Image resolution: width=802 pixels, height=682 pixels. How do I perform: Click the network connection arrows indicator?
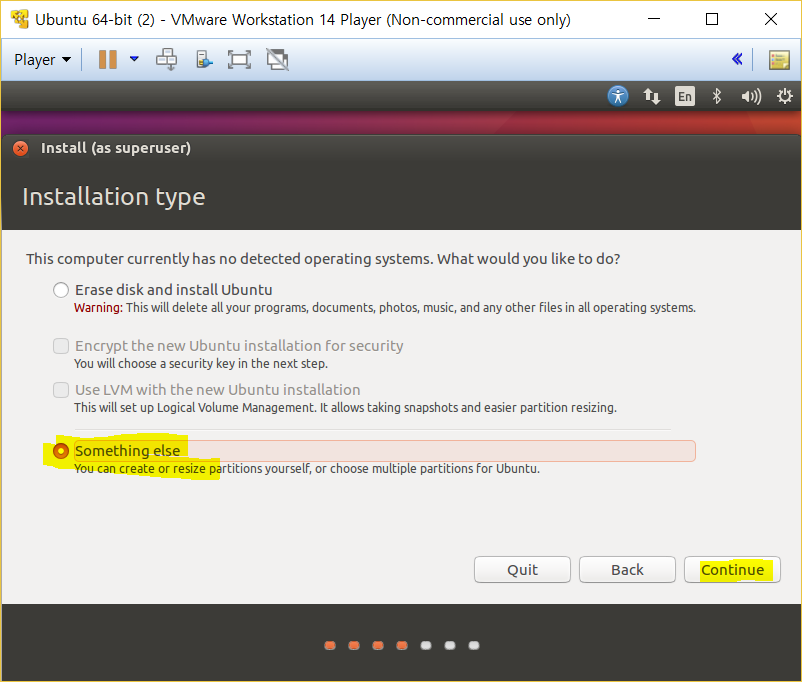(652, 96)
